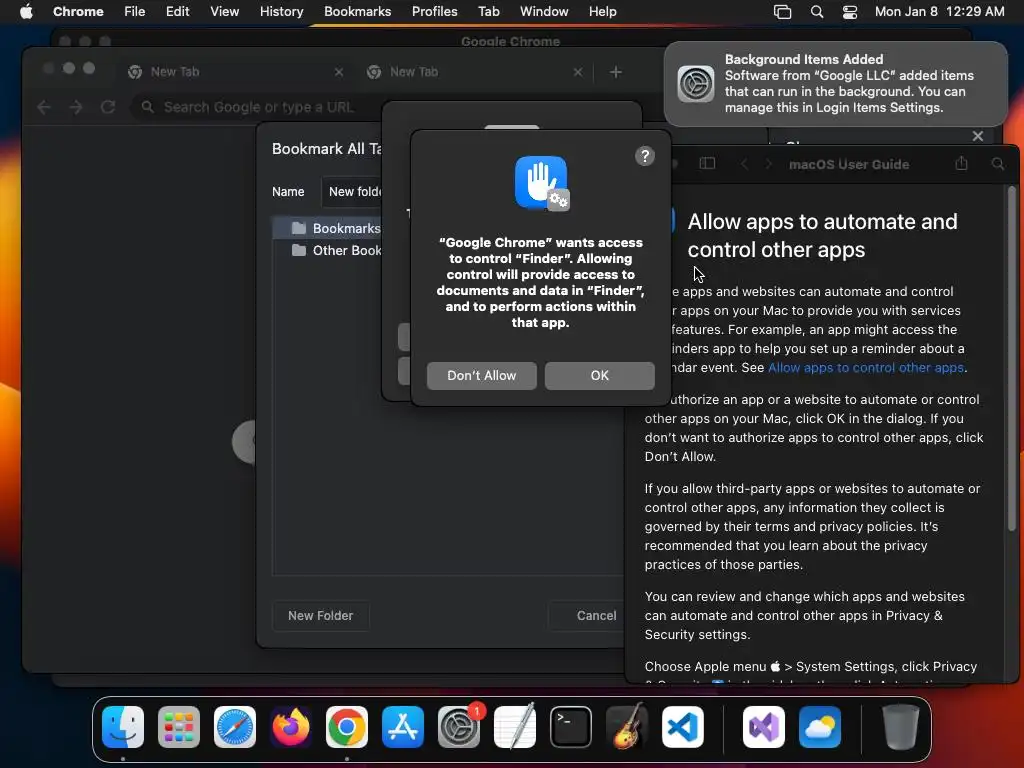Click Don't Allow in the permission dialog
Viewport: 1024px width, 768px height.
[x=481, y=376]
